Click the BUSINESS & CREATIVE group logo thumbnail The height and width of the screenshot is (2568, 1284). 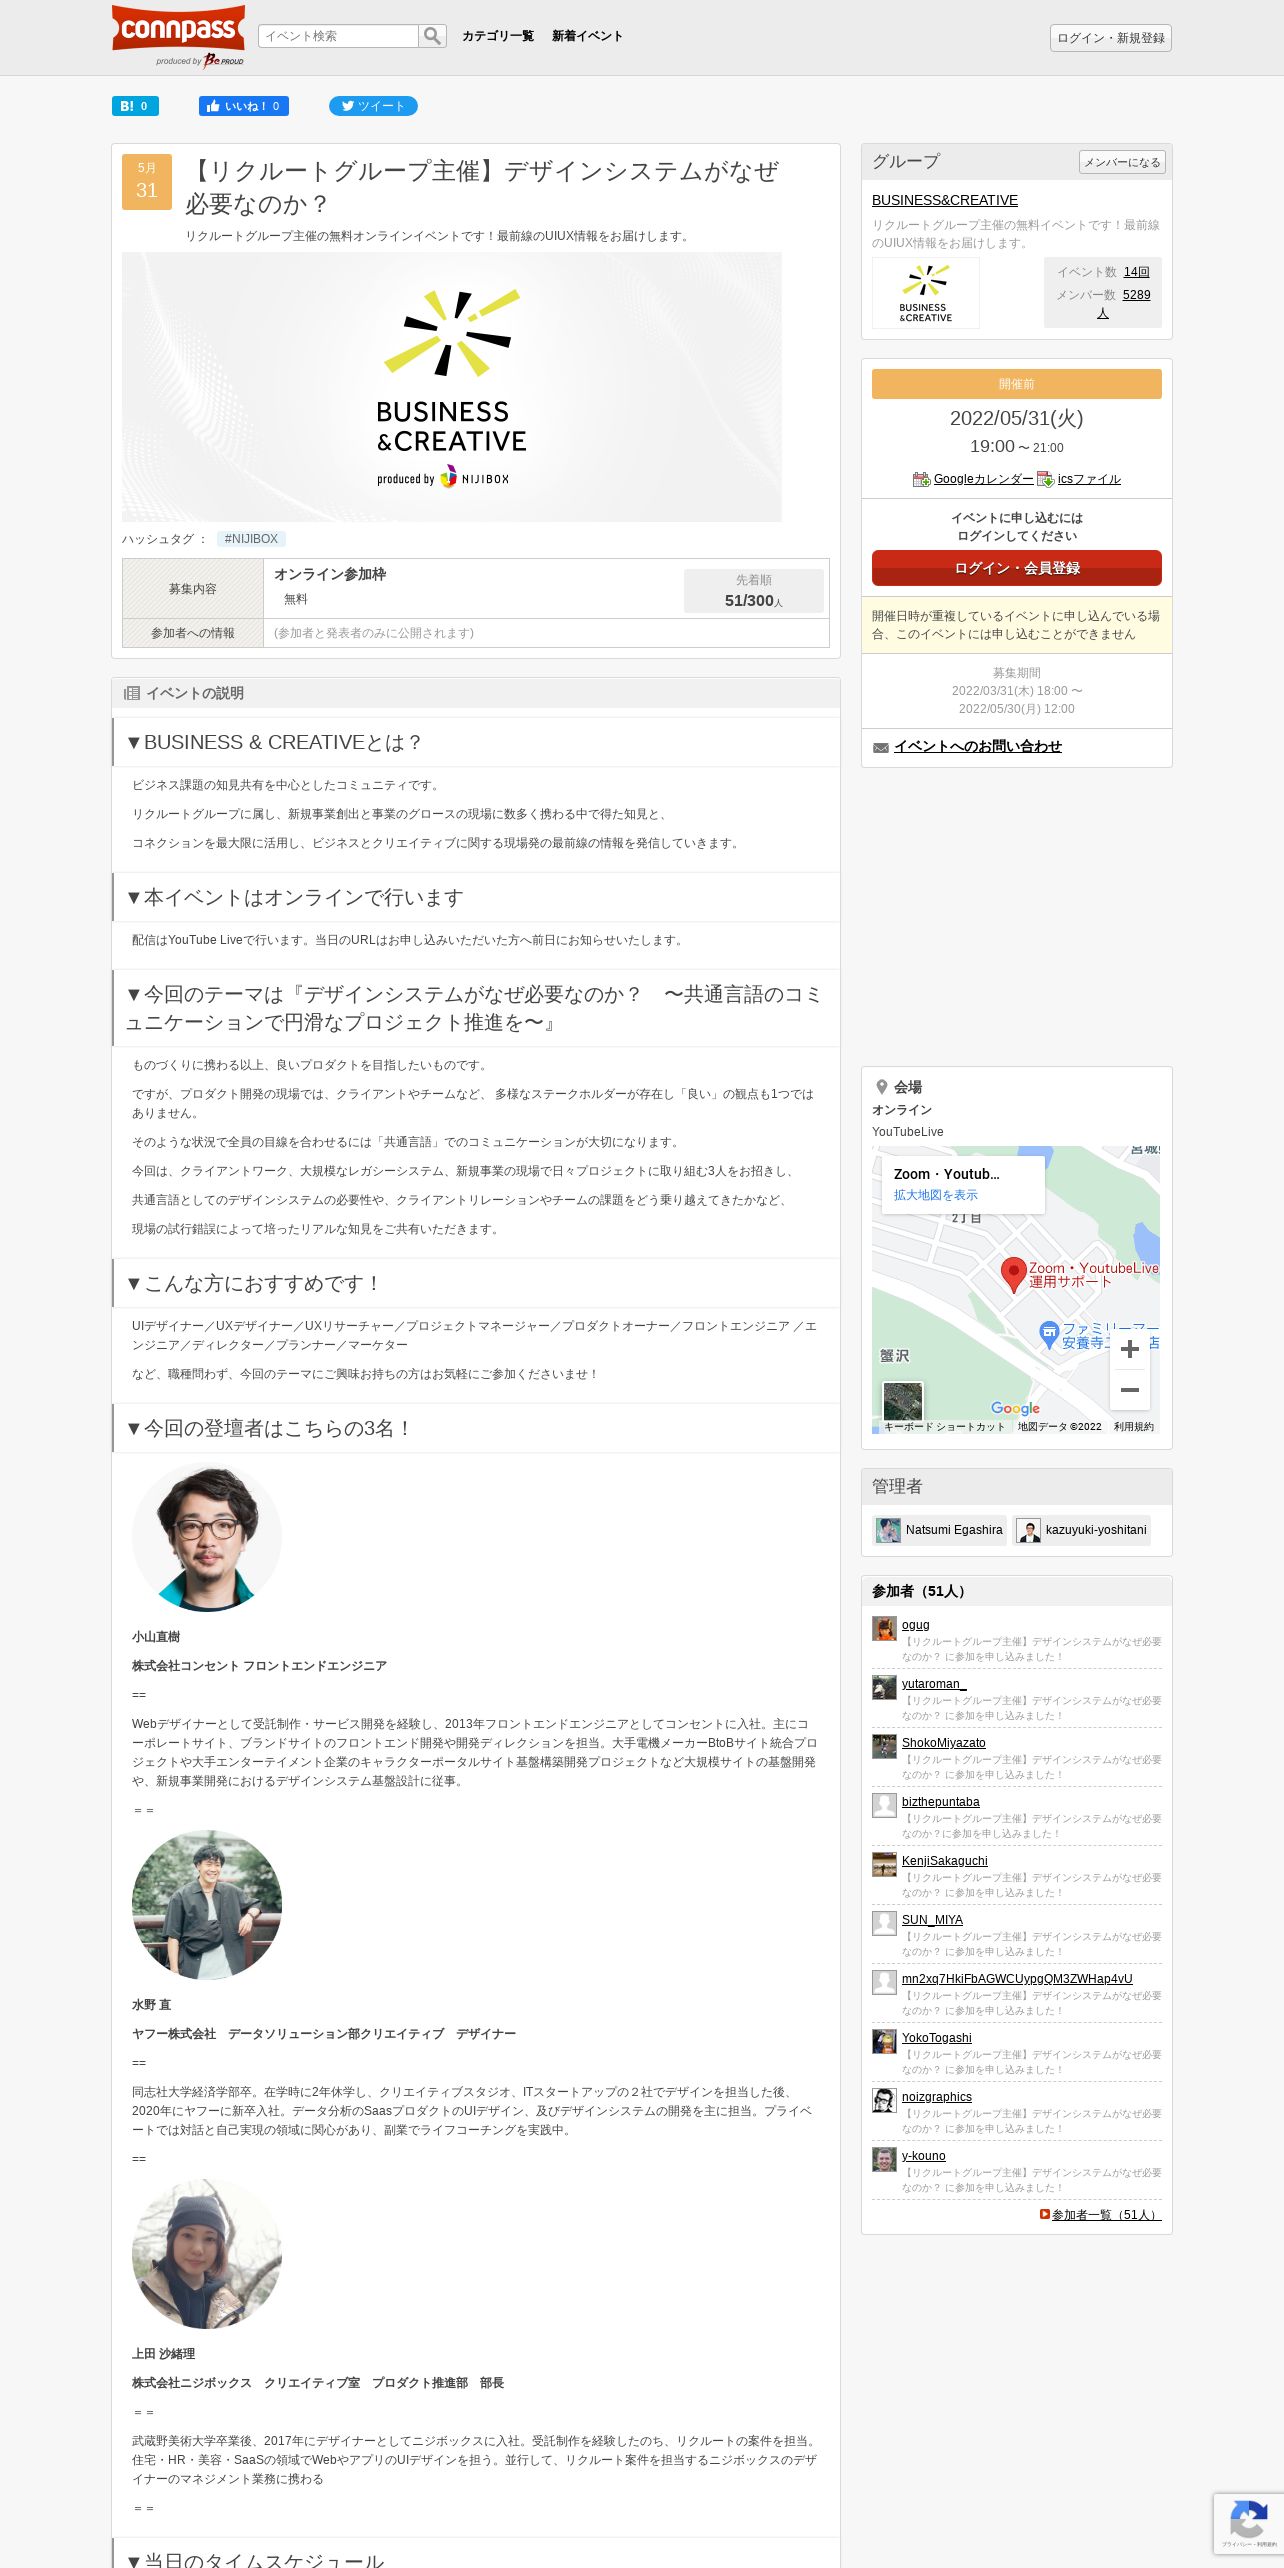pyautogui.click(x=926, y=293)
